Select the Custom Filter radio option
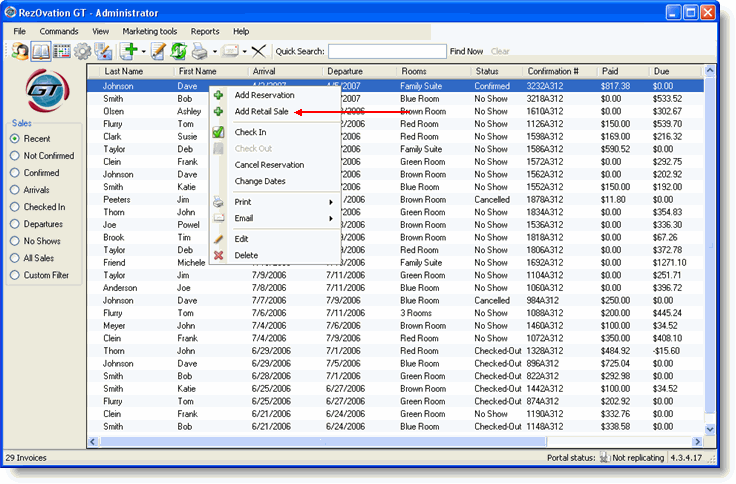This screenshot has height=484, width=736. [x=39, y=275]
